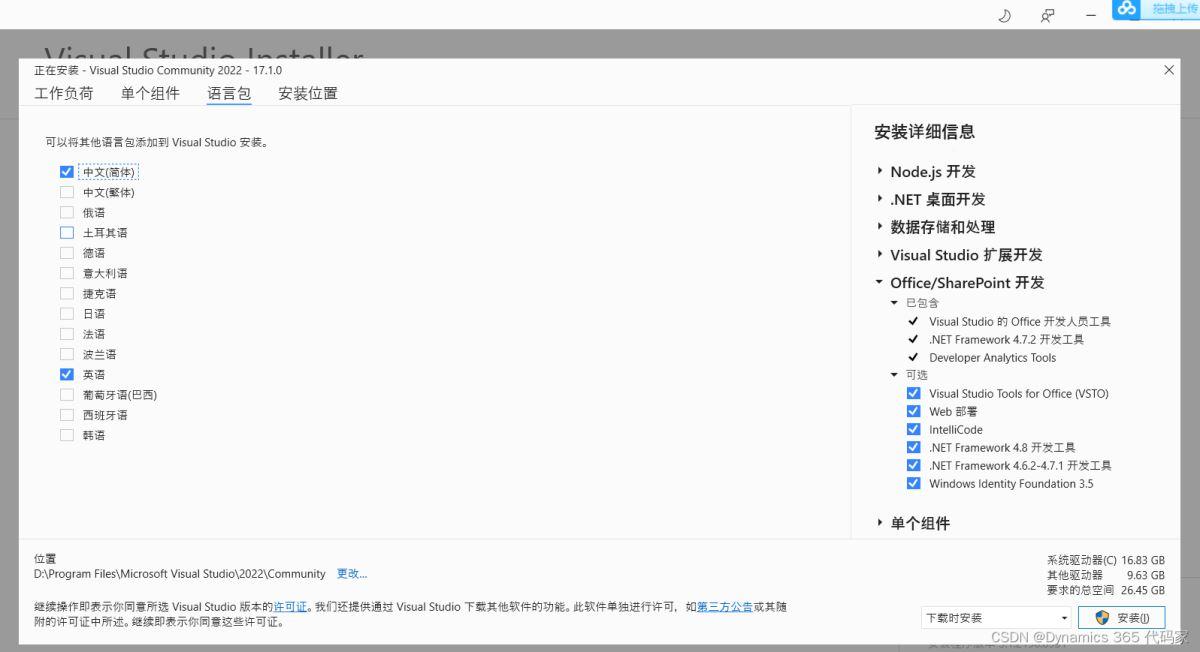The width and height of the screenshot is (1200, 652).
Task: Select the included item Visual Studio 的 Office 开发人员工具
Action: [x=1020, y=322]
